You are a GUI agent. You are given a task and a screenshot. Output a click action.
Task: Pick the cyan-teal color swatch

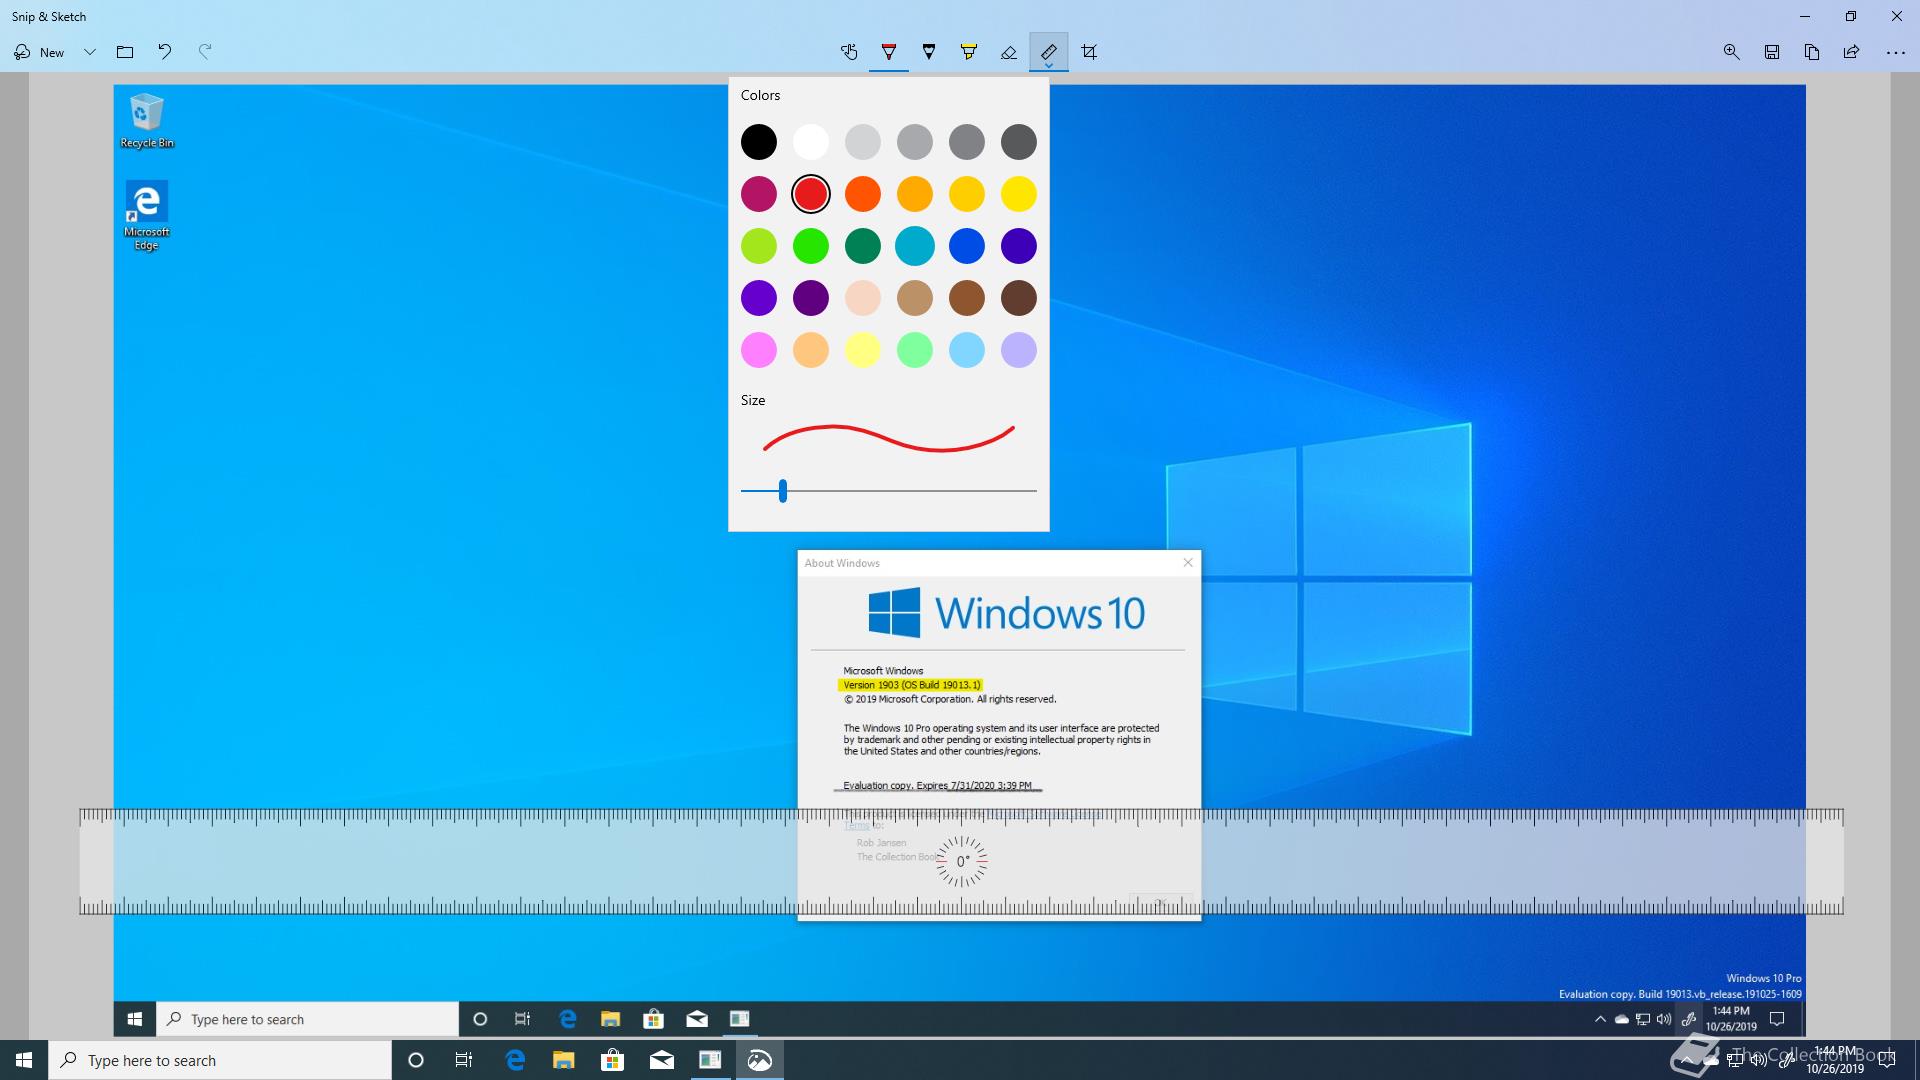915,246
